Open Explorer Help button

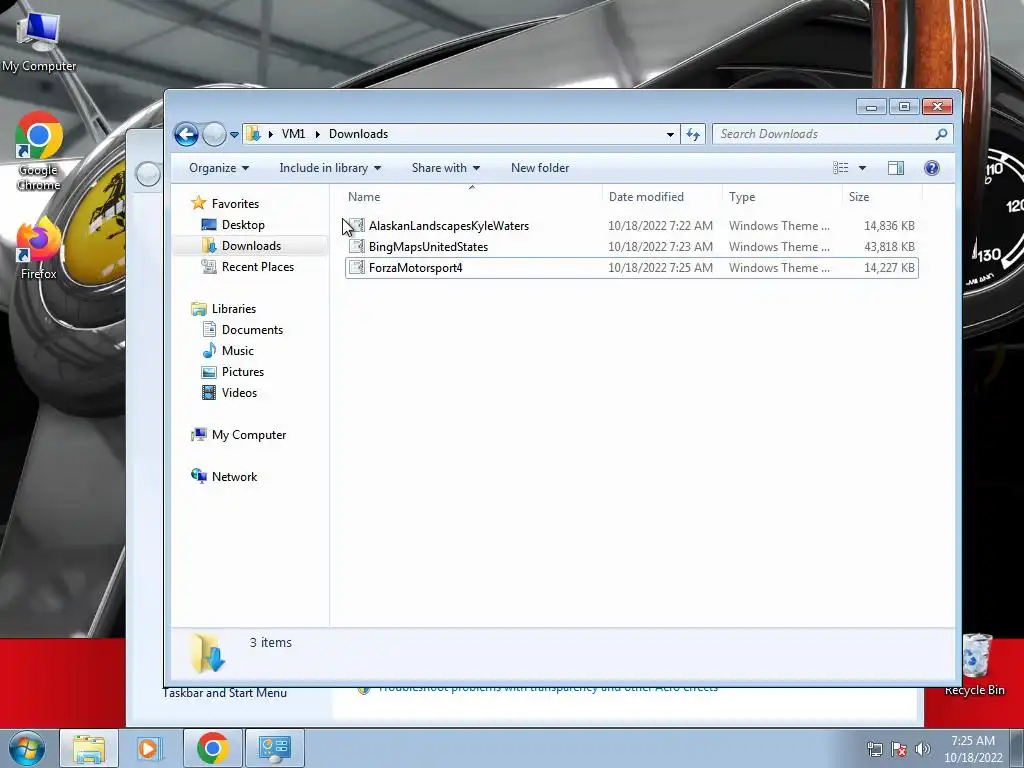click(x=932, y=168)
